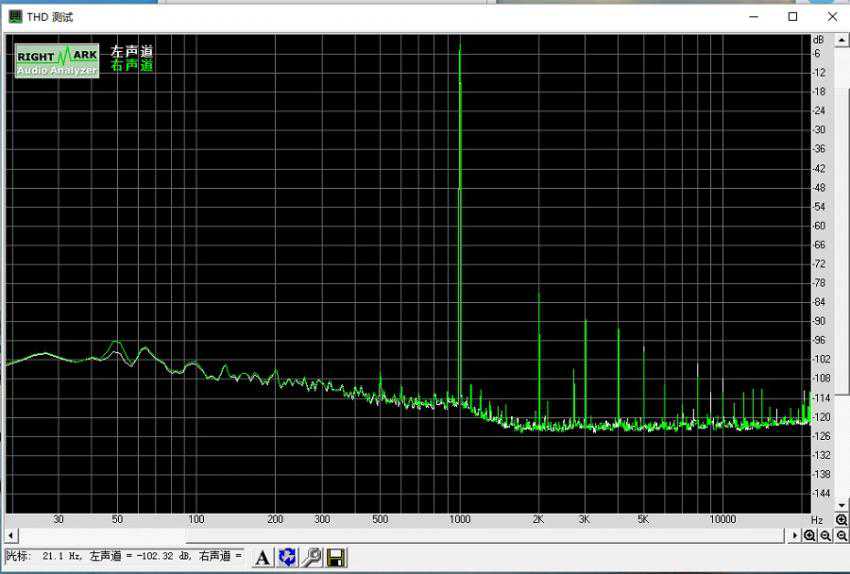Click the horizontal scrollbar track
Screen dimensions: 850x574
point(400,536)
